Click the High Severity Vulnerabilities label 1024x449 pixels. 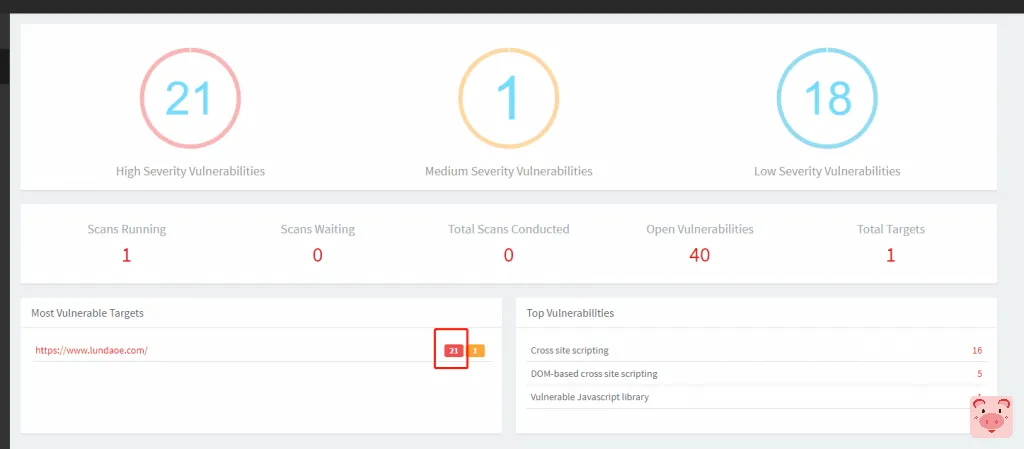coord(191,171)
